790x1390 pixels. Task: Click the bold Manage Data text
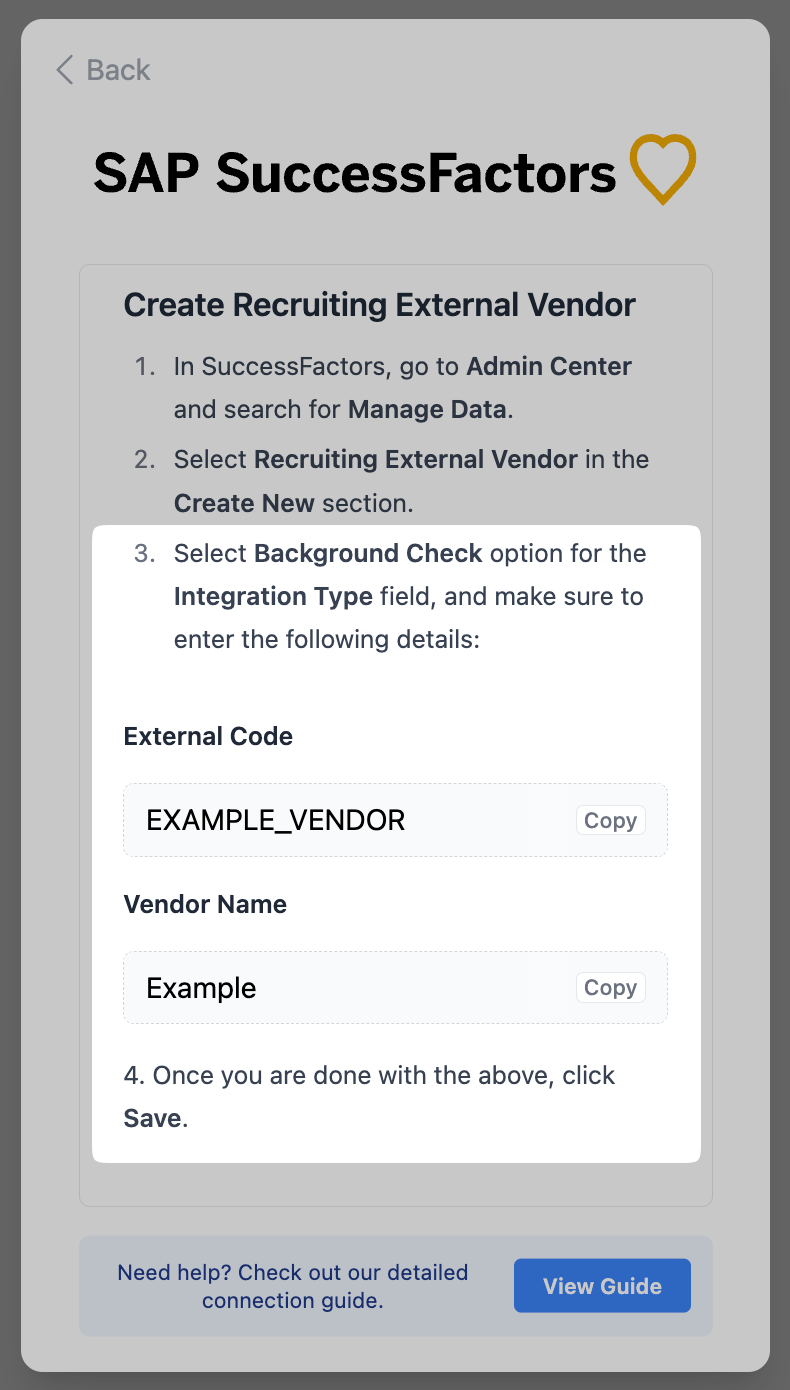click(429, 409)
